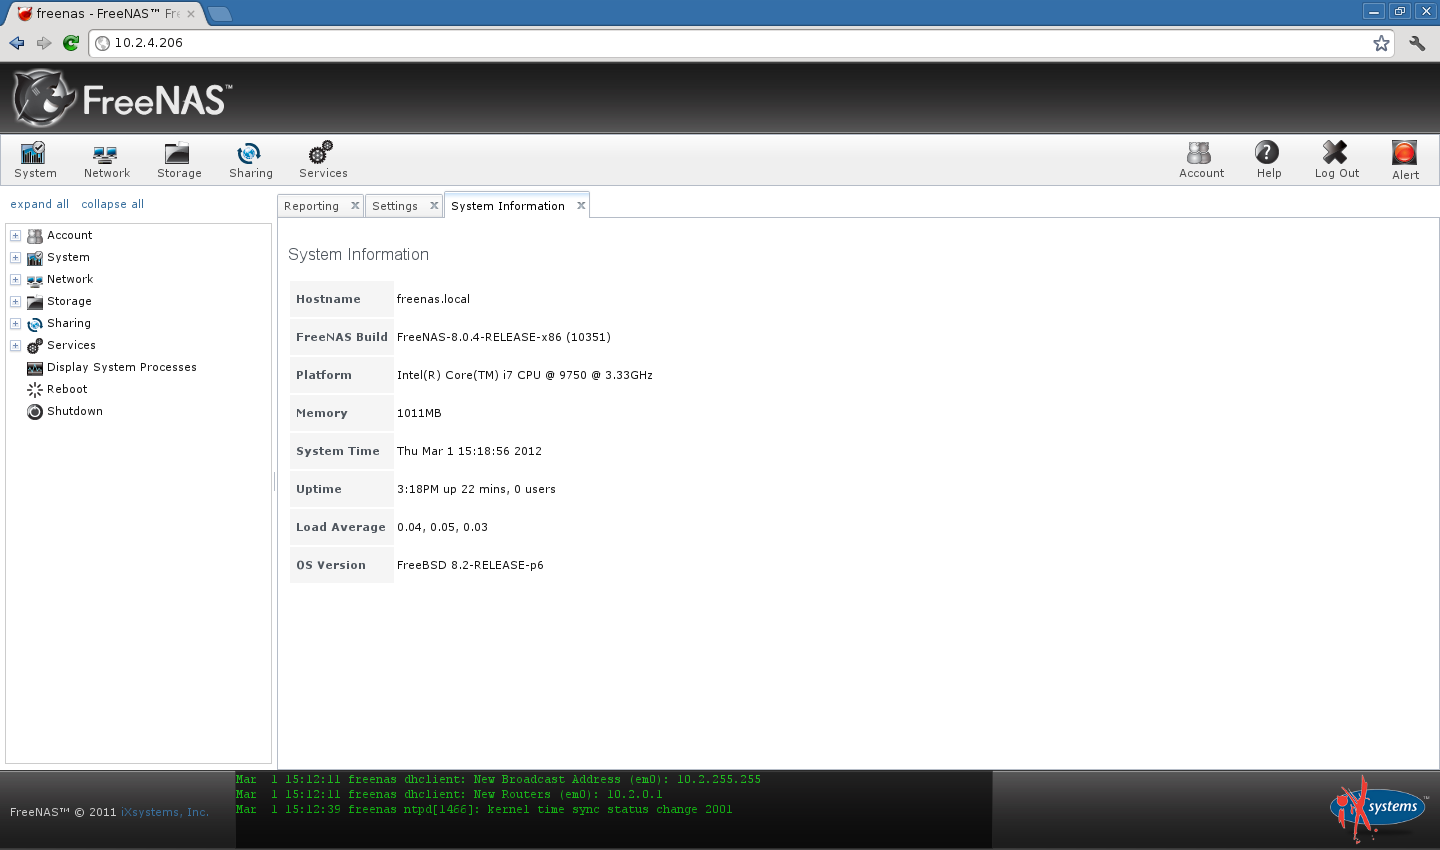The height and width of the screenshot is (850, 1440).
Task: Click browser back arrow
Action: (x=17, y=43)
